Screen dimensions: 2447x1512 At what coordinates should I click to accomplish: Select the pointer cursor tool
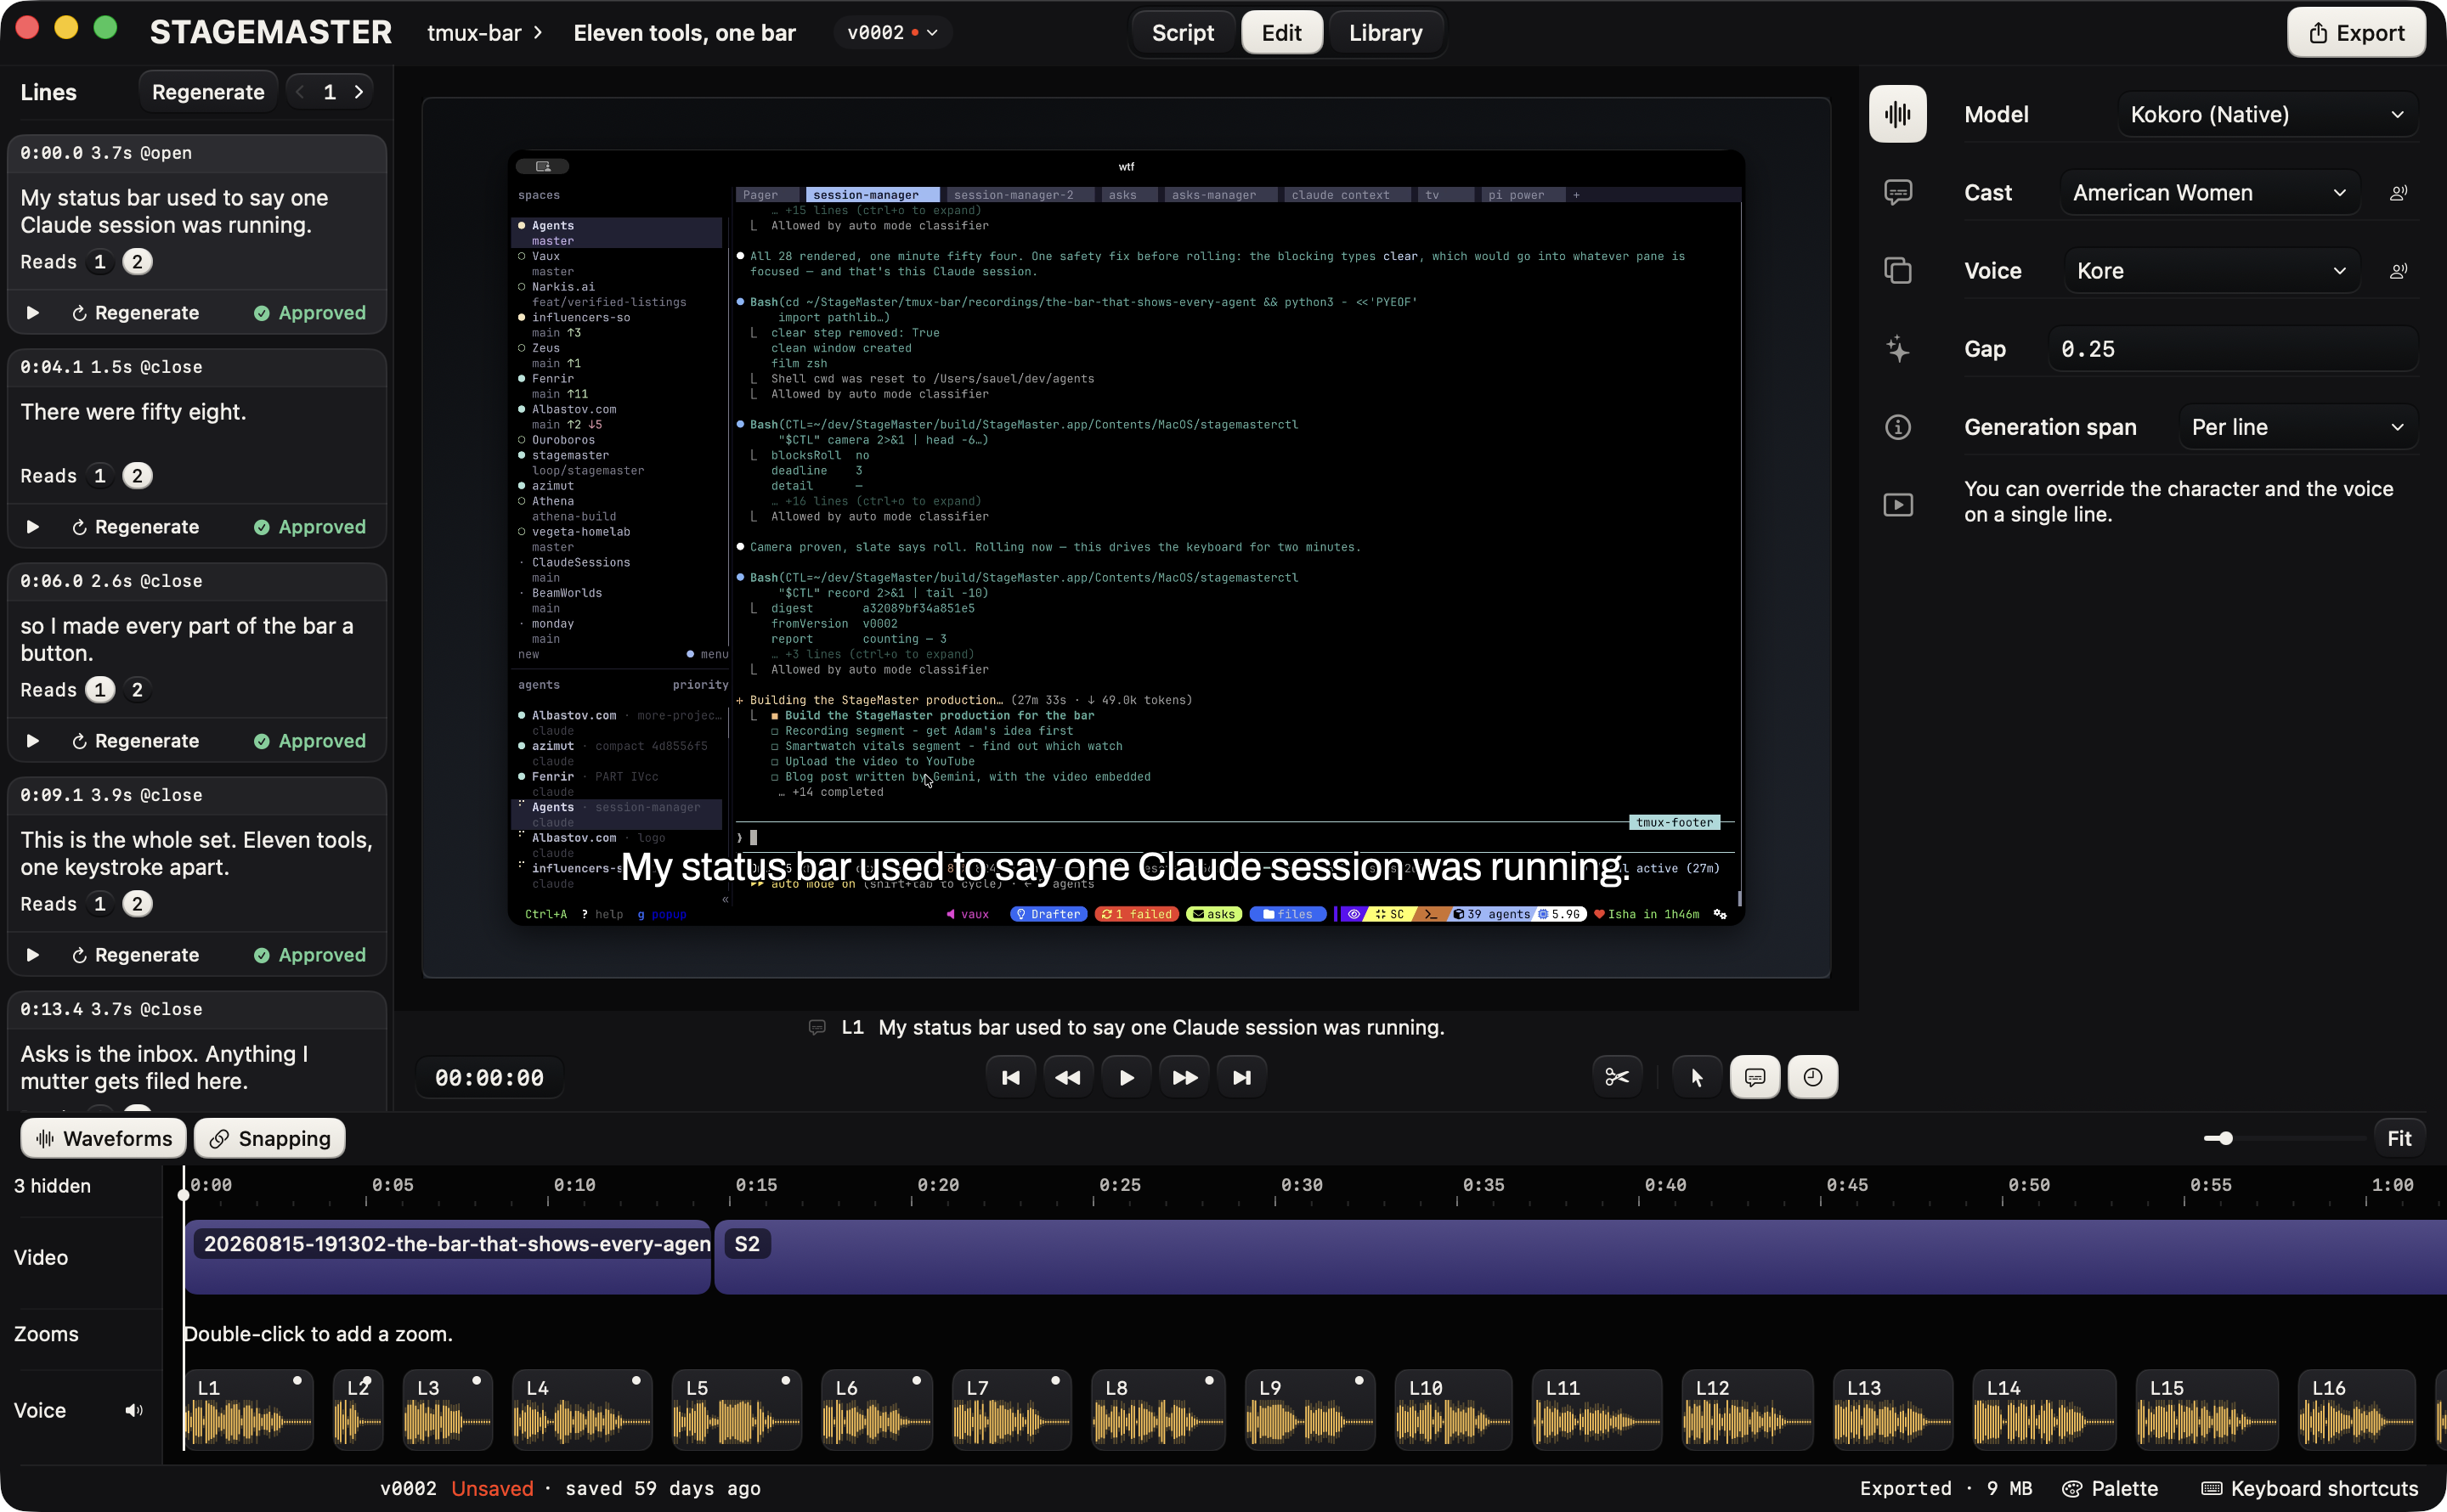click(x=1697, y=1077)
